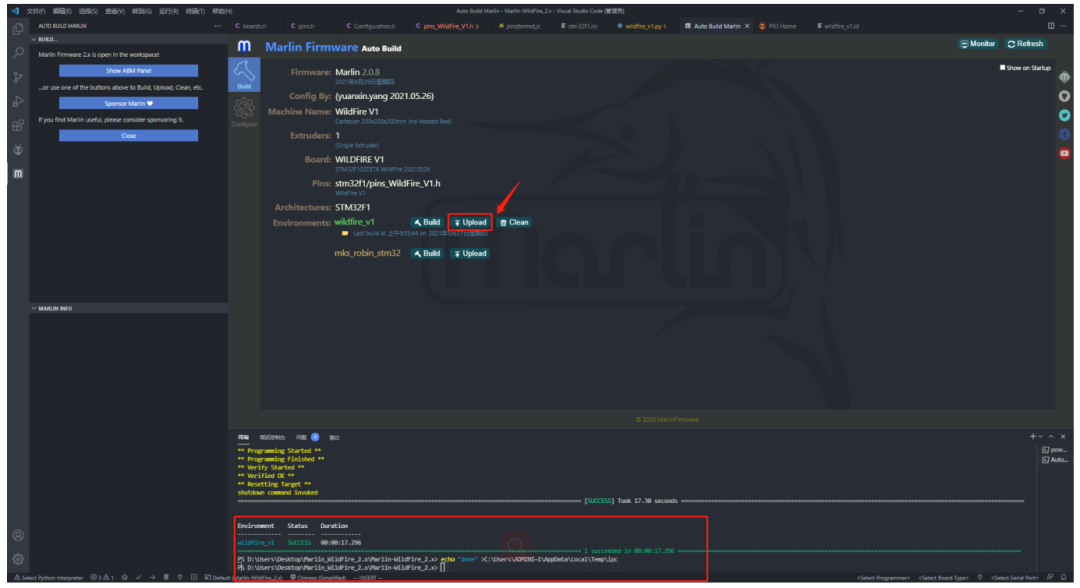Click the errors and warnings status bar indicator
This screenshot has width=1080, height=588.
[101, 578]
